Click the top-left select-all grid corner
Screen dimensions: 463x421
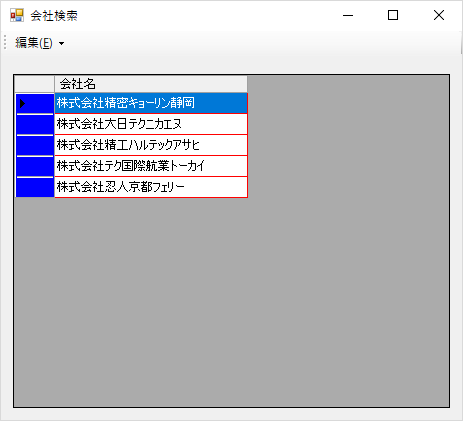point(35,84)
